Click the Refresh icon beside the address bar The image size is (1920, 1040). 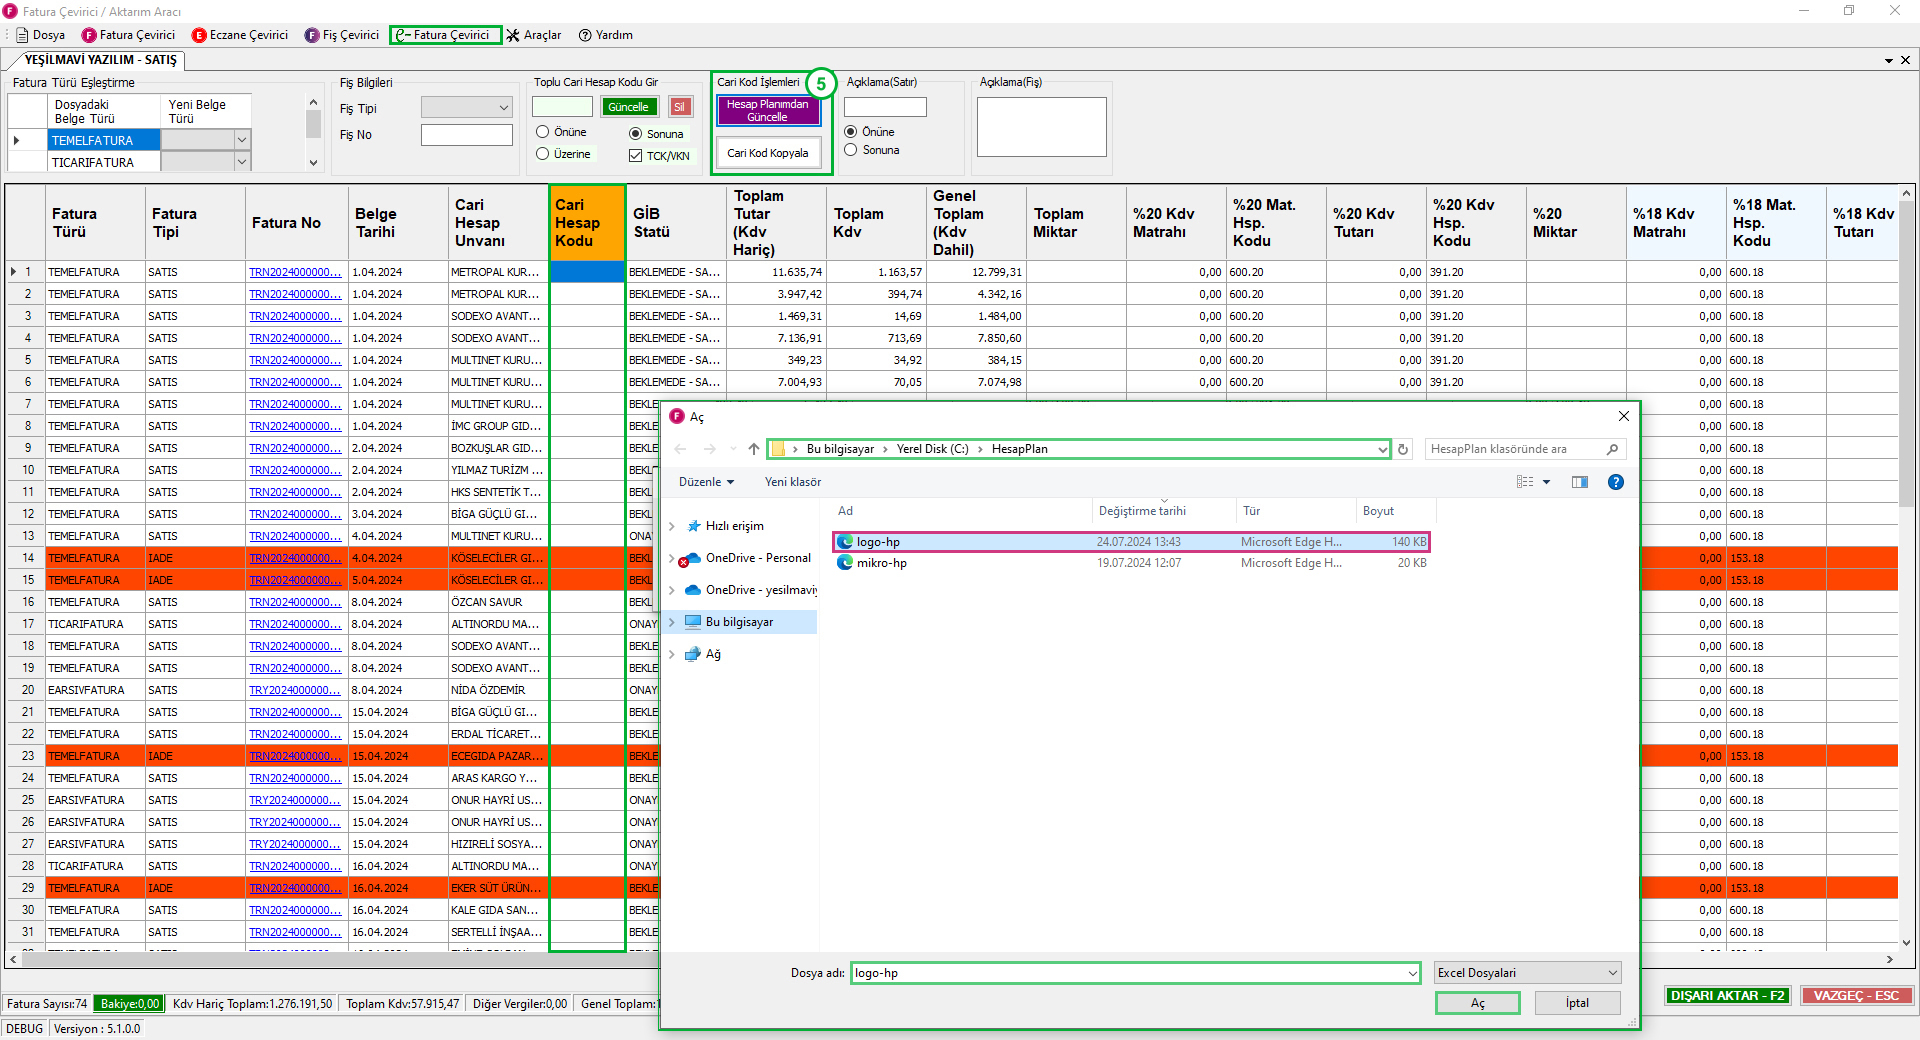tap(1403, 450)
